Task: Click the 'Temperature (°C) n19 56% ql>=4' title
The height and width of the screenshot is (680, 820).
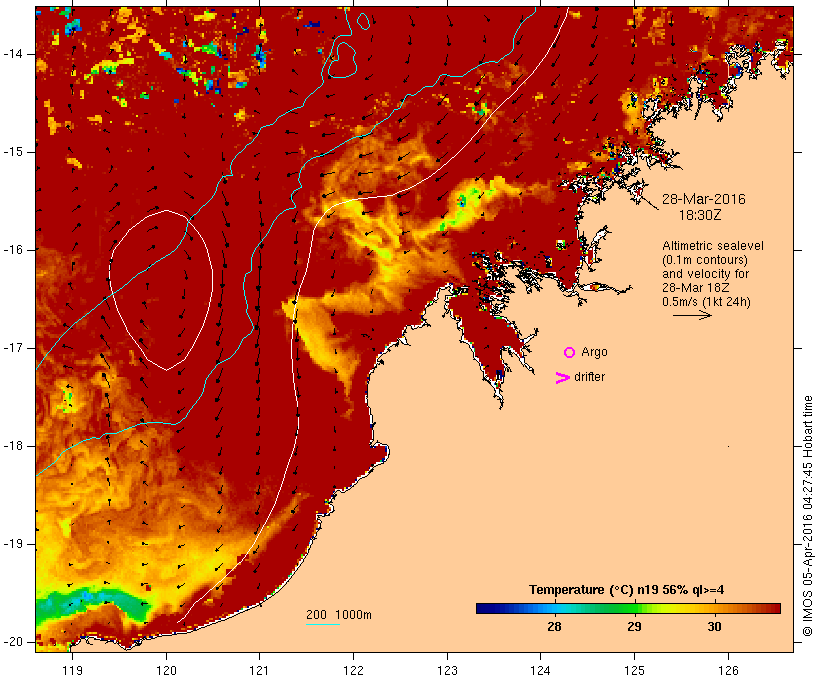Action: (x=627, y=590)
